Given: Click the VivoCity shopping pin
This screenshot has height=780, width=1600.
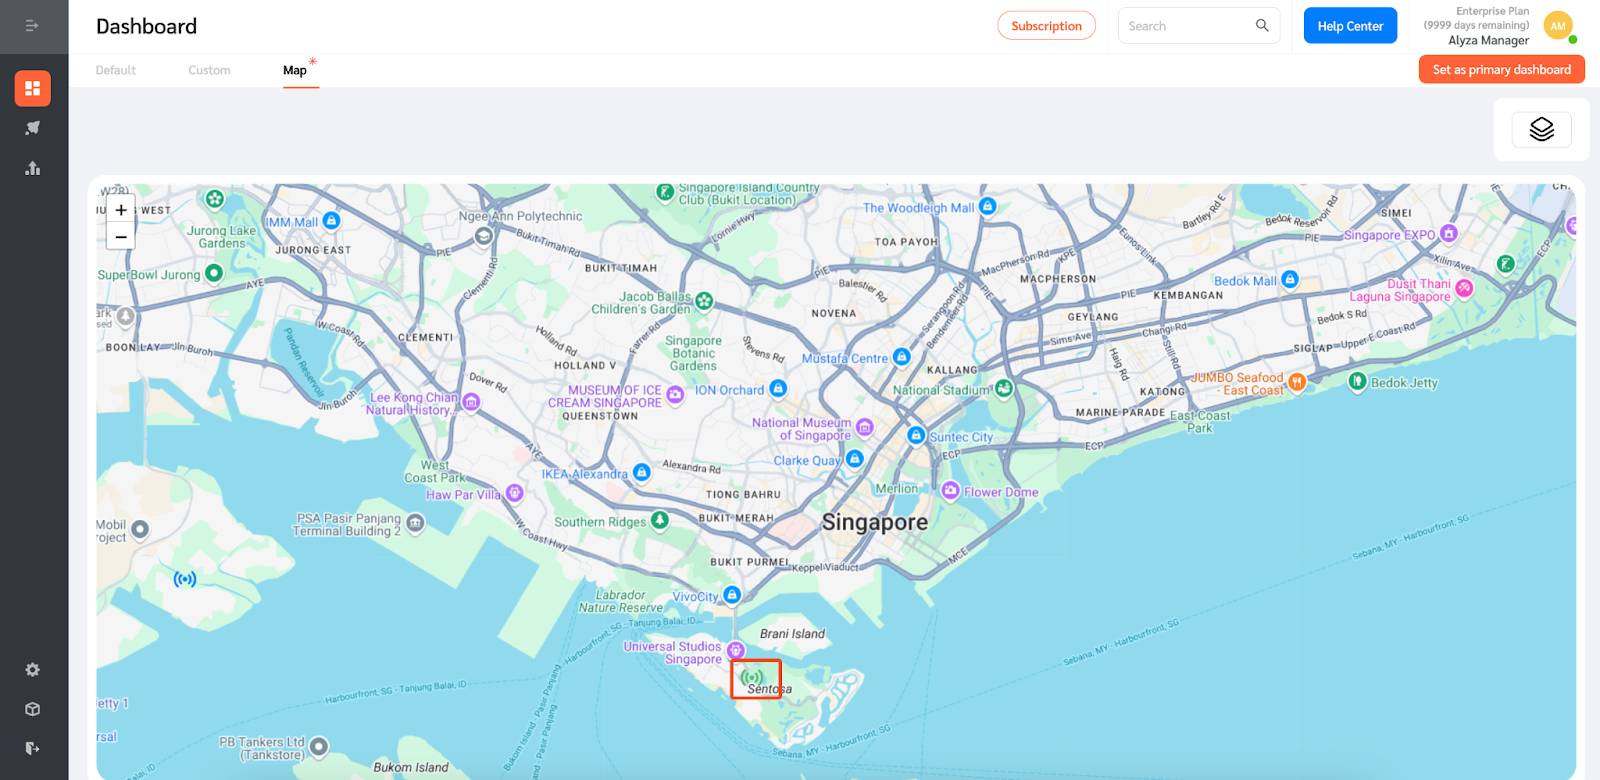Looking at the screenshot, I should (x=732, y=595).
